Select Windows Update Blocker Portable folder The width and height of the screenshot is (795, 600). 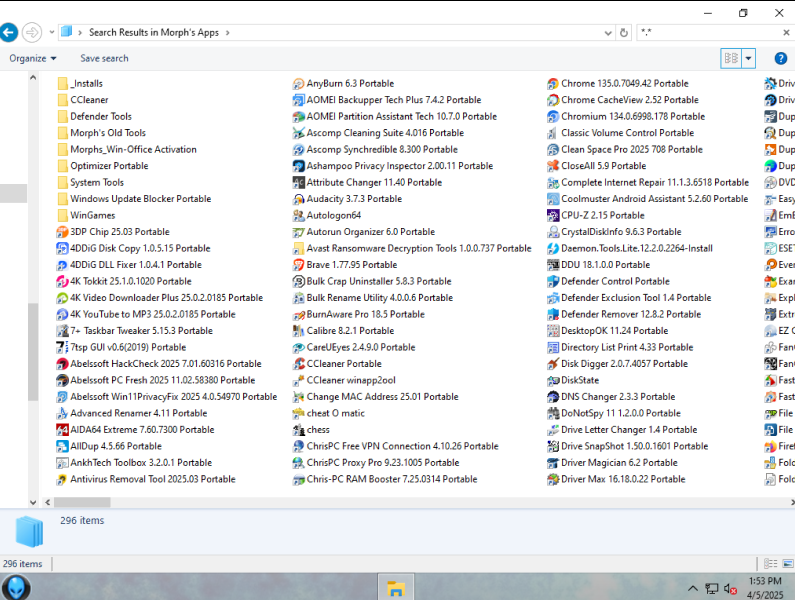coord(134,199)
